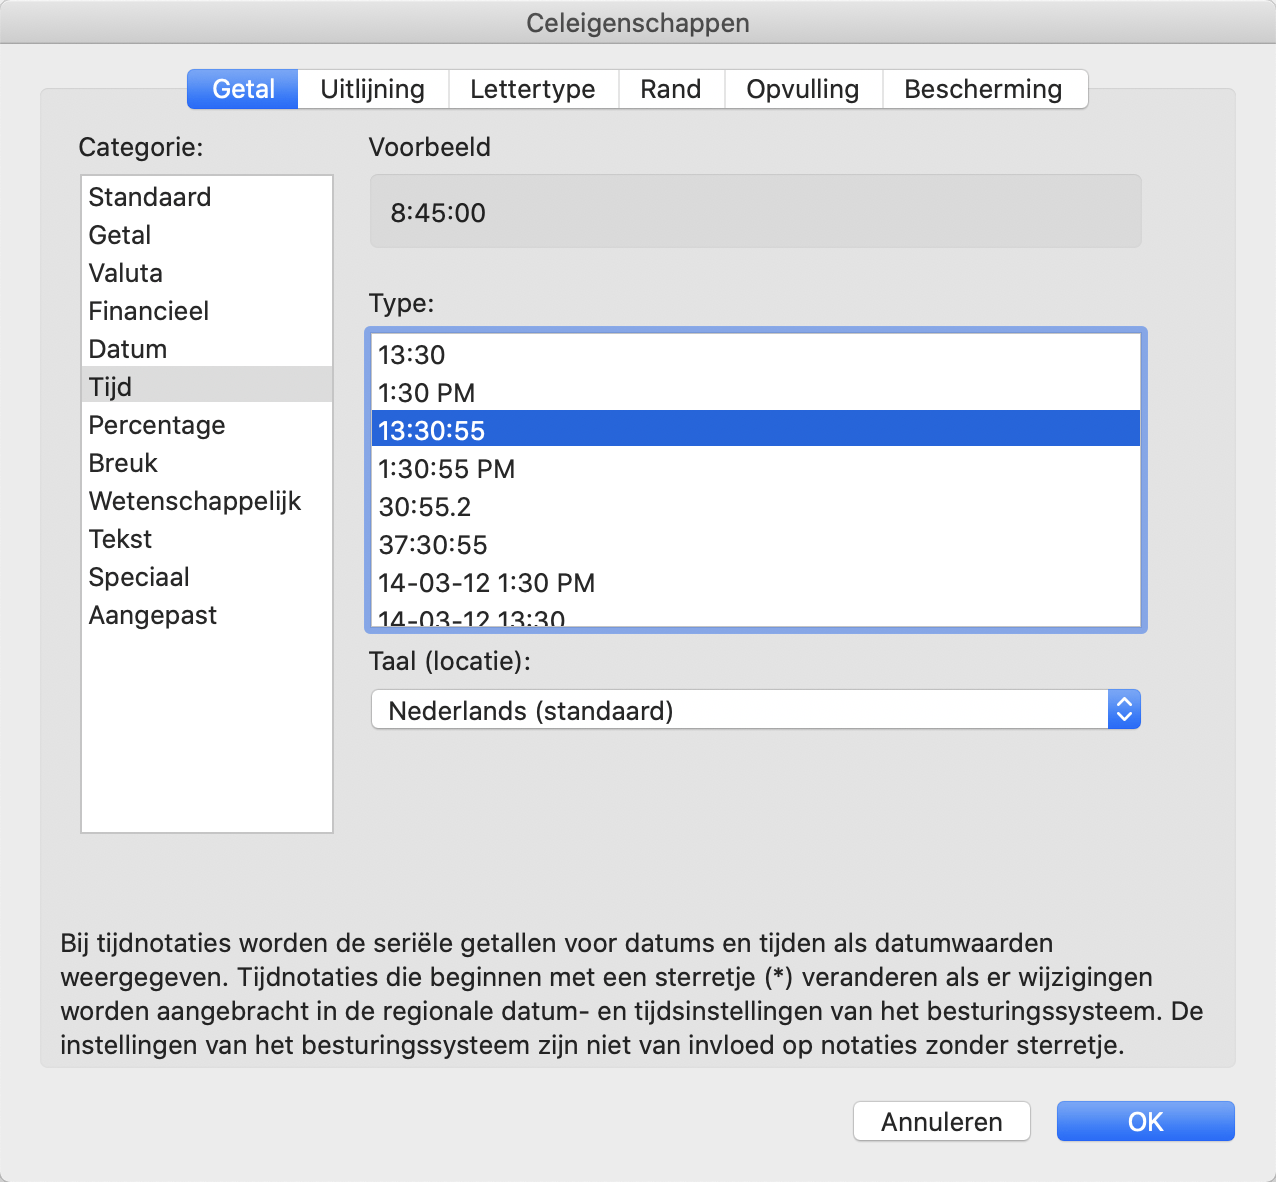1276x1182 pixels.
Task: Choose the Financieel category
Action: pyautogui.click(x=207, y=311)
